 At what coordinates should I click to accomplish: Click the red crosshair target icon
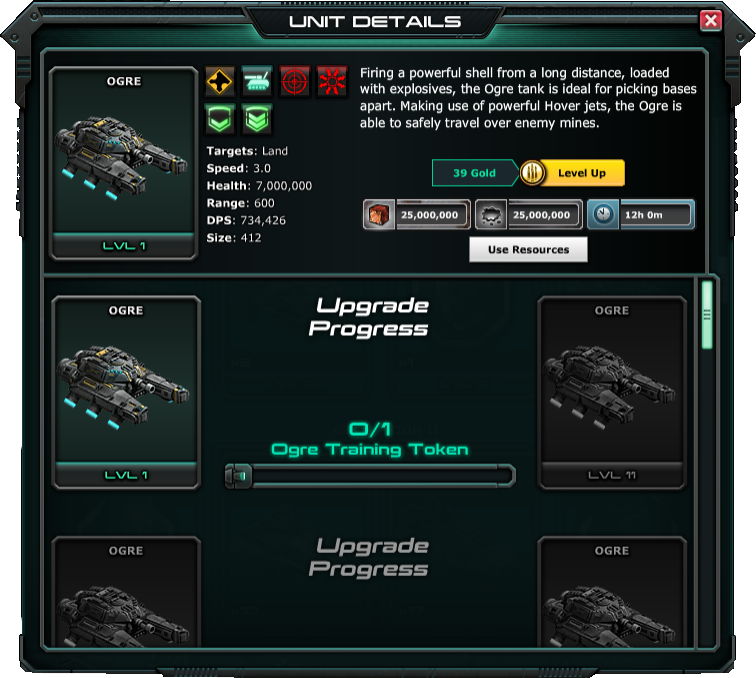pyautogui.click(x=294, y=81)
